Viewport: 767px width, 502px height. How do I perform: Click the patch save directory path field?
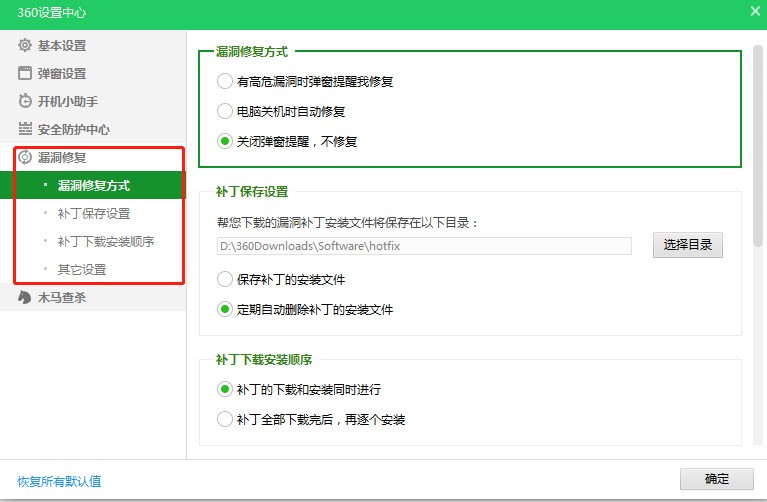click(424, 245)
